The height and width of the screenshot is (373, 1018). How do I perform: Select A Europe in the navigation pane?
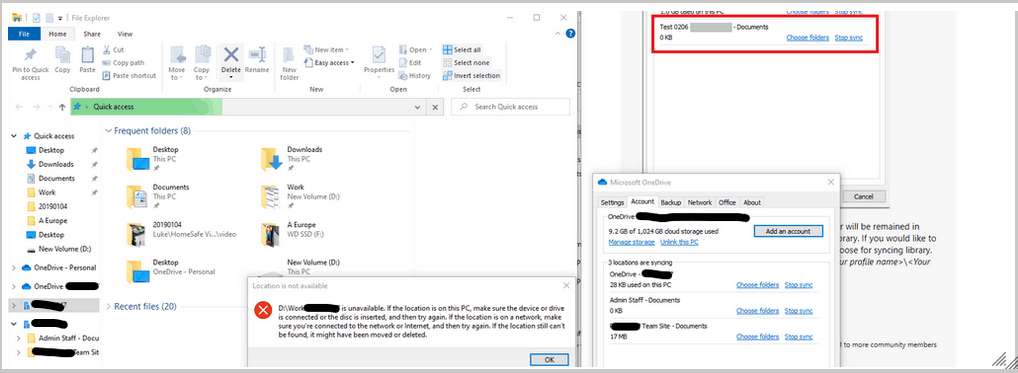[x=53, y=221]
